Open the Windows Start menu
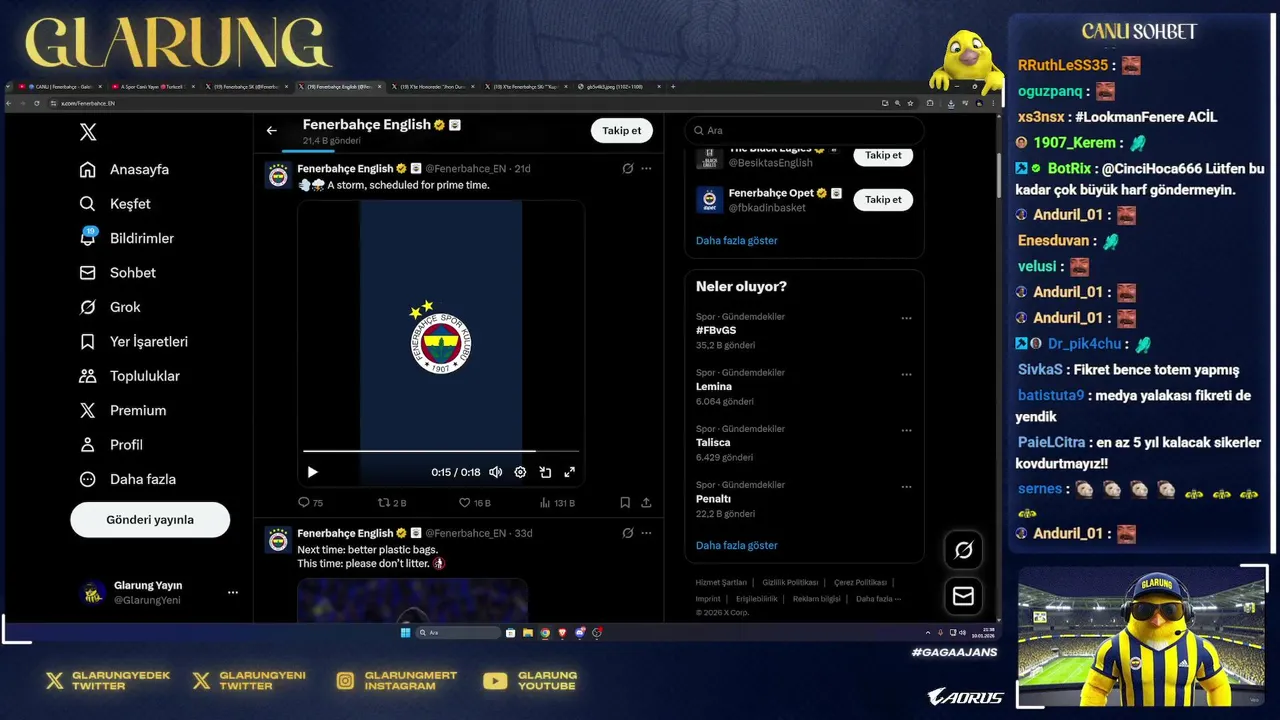Viewport: 1280px width, 720px height. click(405, 633)
